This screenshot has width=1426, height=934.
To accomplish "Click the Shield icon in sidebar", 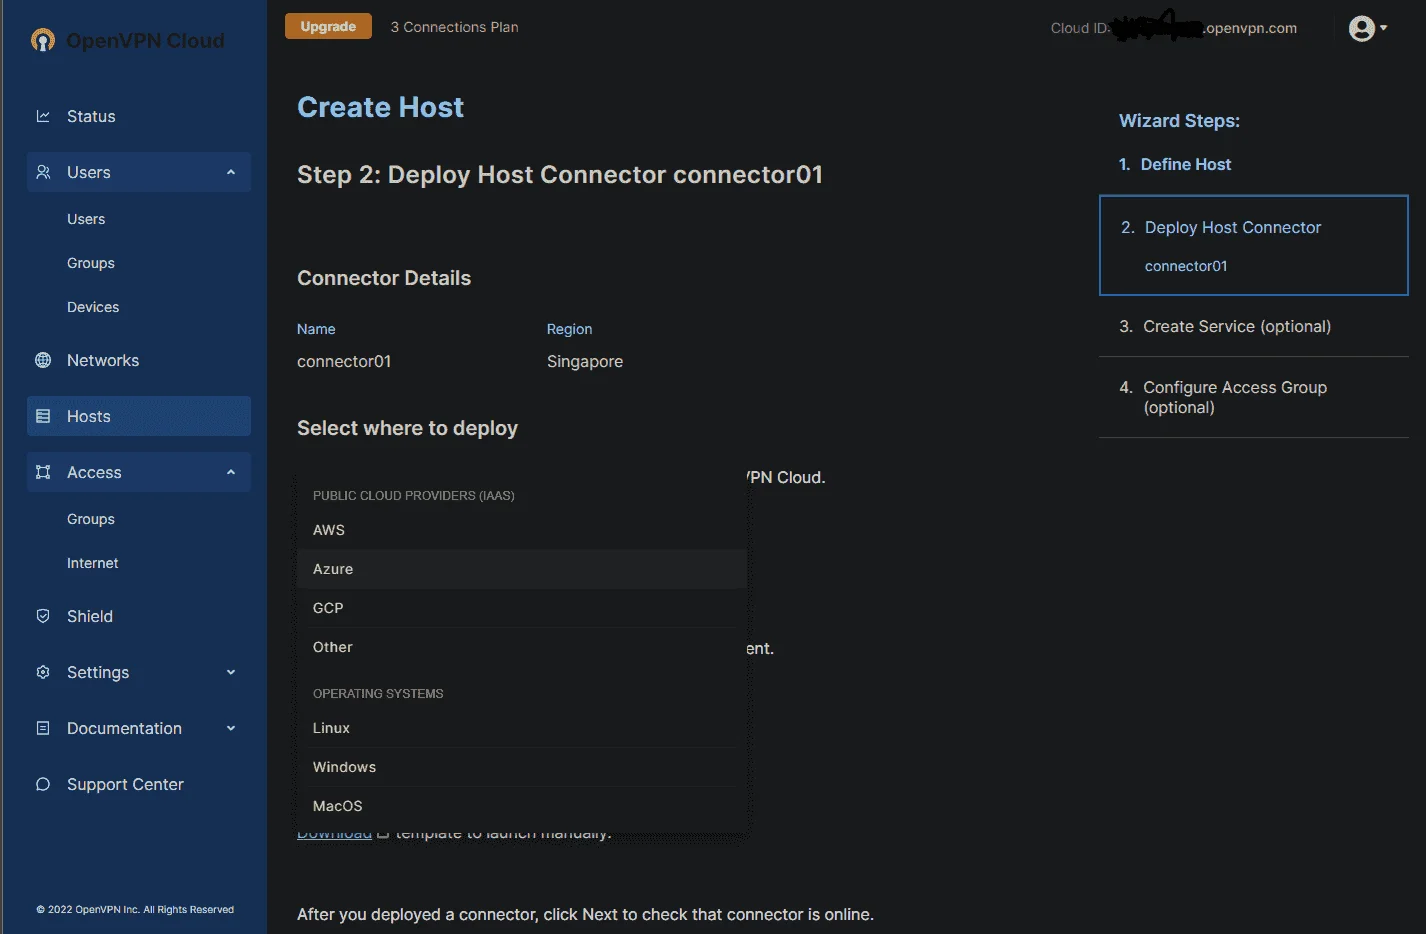I will [x=43, y=616].
